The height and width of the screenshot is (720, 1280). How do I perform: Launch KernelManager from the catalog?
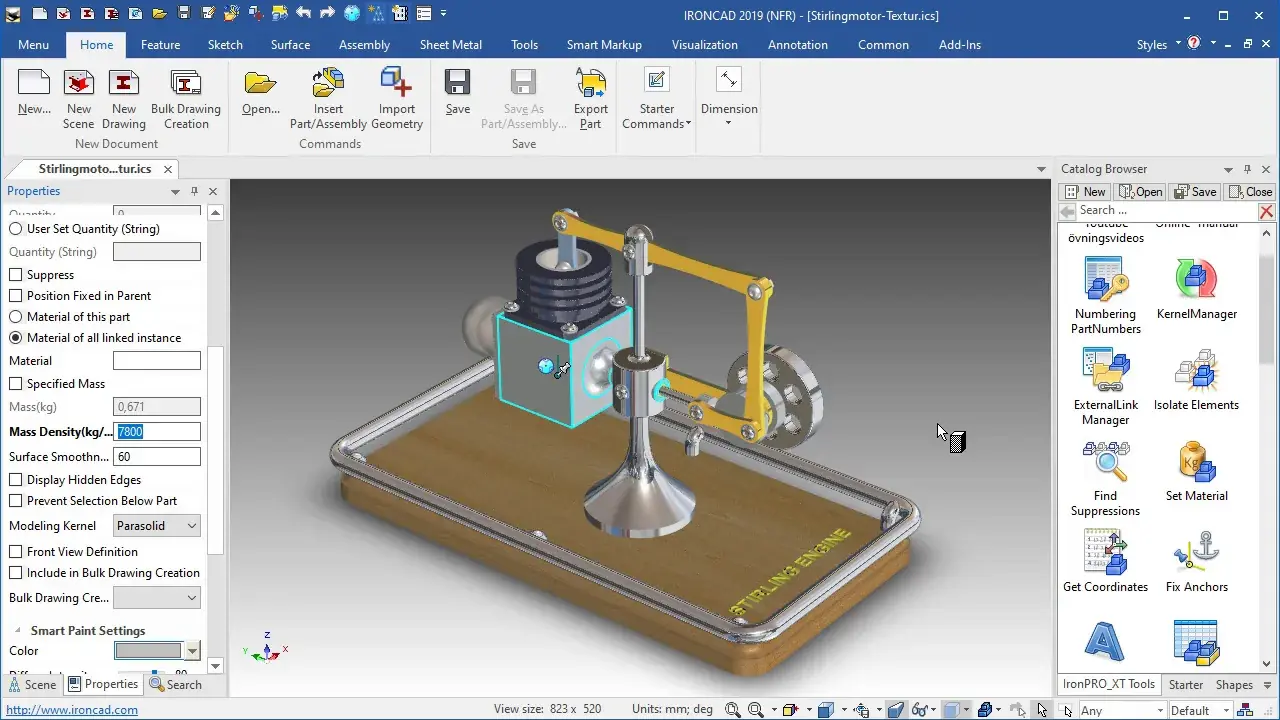[x=1197, y=288]
